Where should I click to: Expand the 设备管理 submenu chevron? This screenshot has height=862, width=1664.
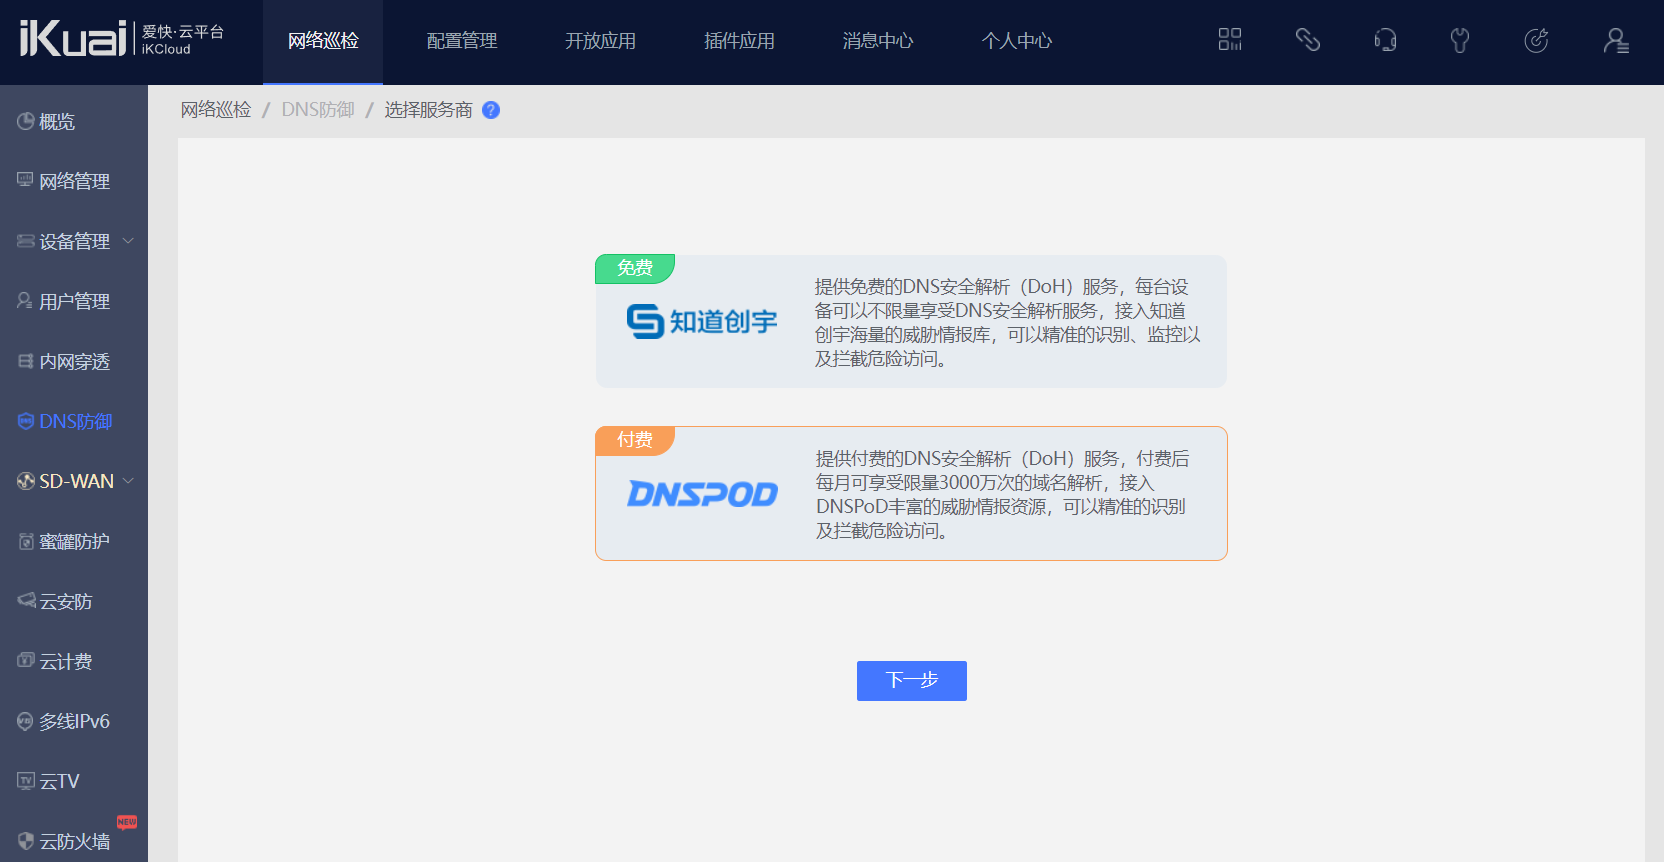point(128,241)
